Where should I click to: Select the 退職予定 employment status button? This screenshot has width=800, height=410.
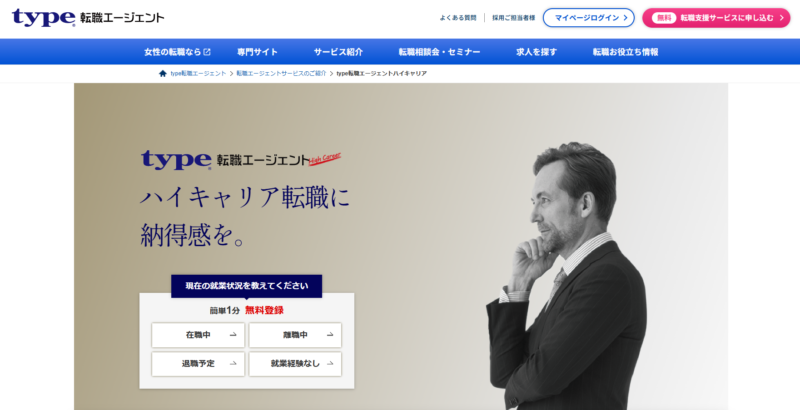198,364
